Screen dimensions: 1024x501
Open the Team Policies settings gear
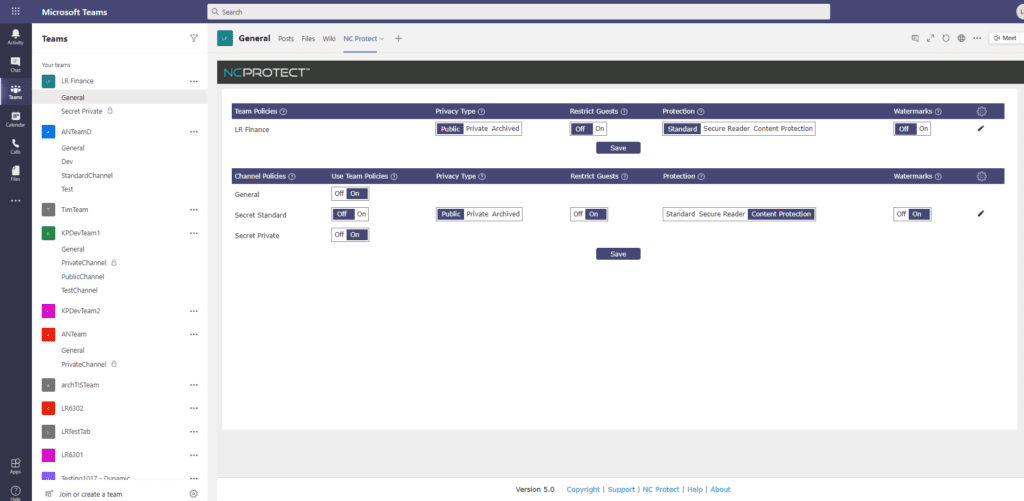981,112
